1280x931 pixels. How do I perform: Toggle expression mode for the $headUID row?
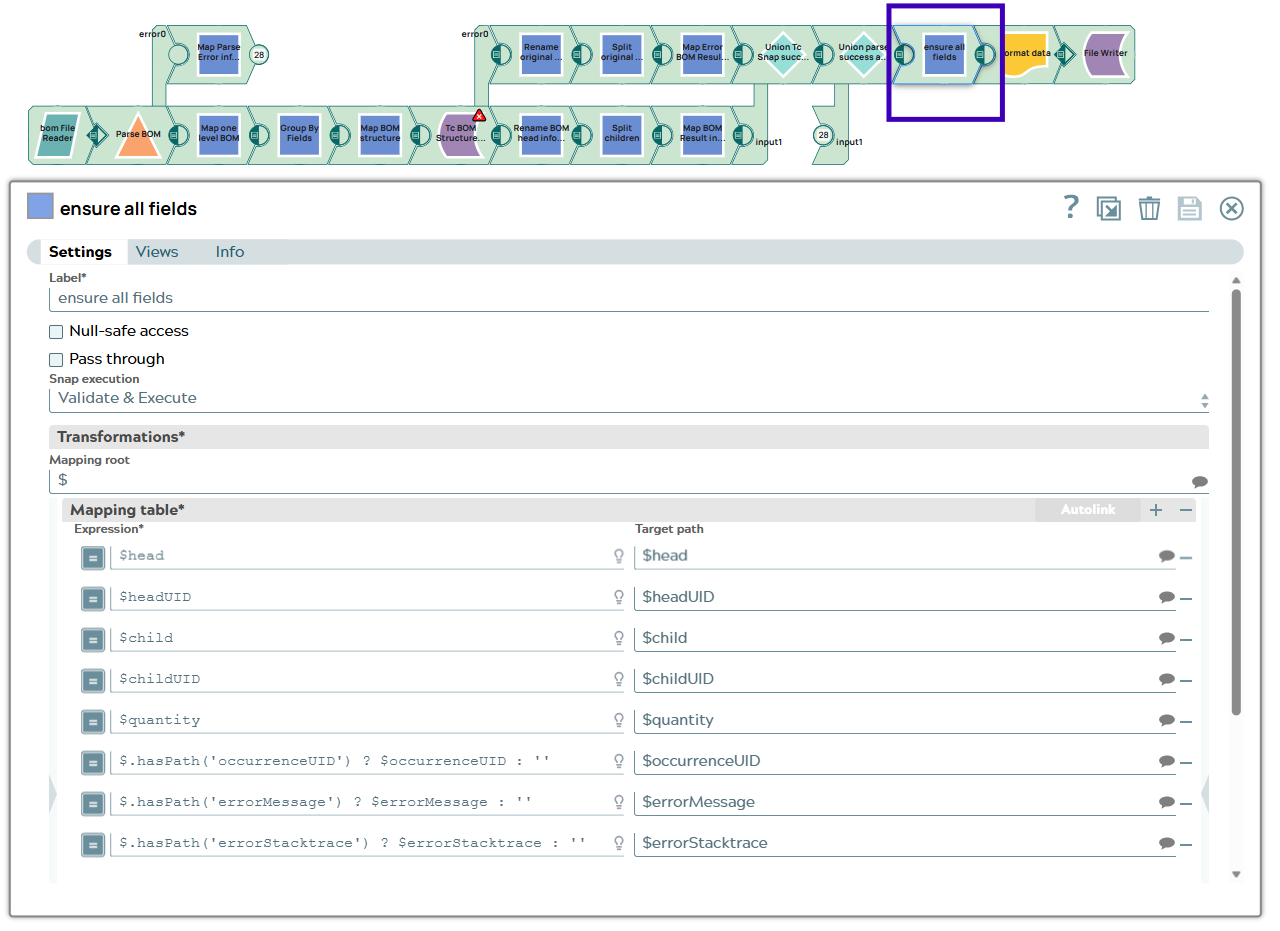[93, 598]
